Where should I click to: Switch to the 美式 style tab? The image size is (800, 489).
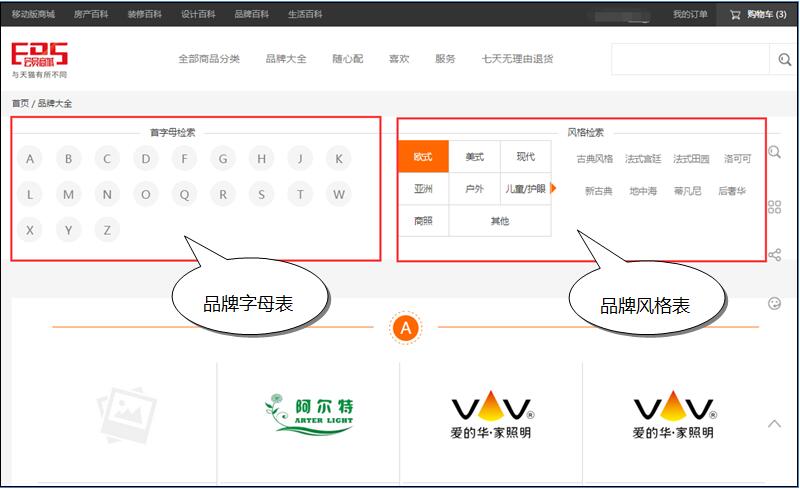474,157
